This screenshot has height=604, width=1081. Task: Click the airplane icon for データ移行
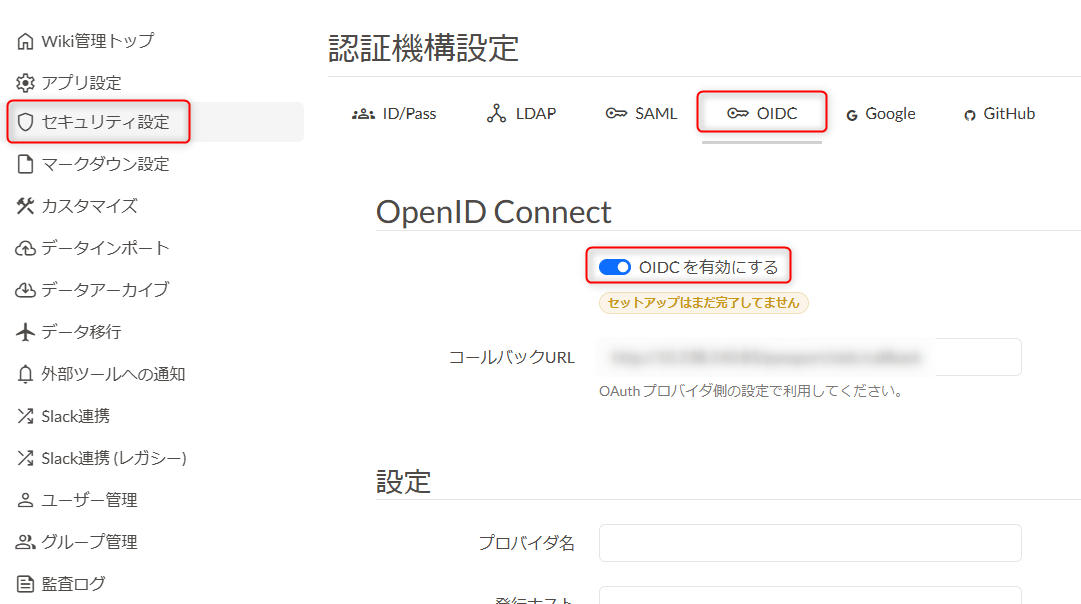pyautogui.click(x=26, y=332)
